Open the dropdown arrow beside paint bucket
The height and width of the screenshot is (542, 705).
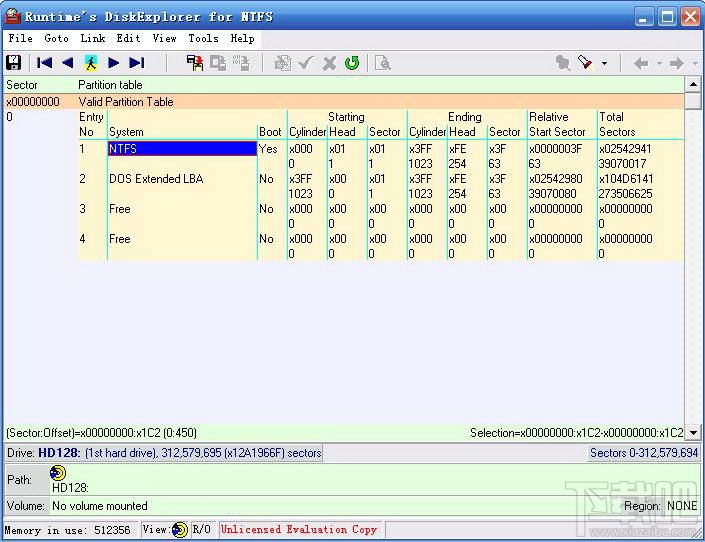click(x=604, y=64)
